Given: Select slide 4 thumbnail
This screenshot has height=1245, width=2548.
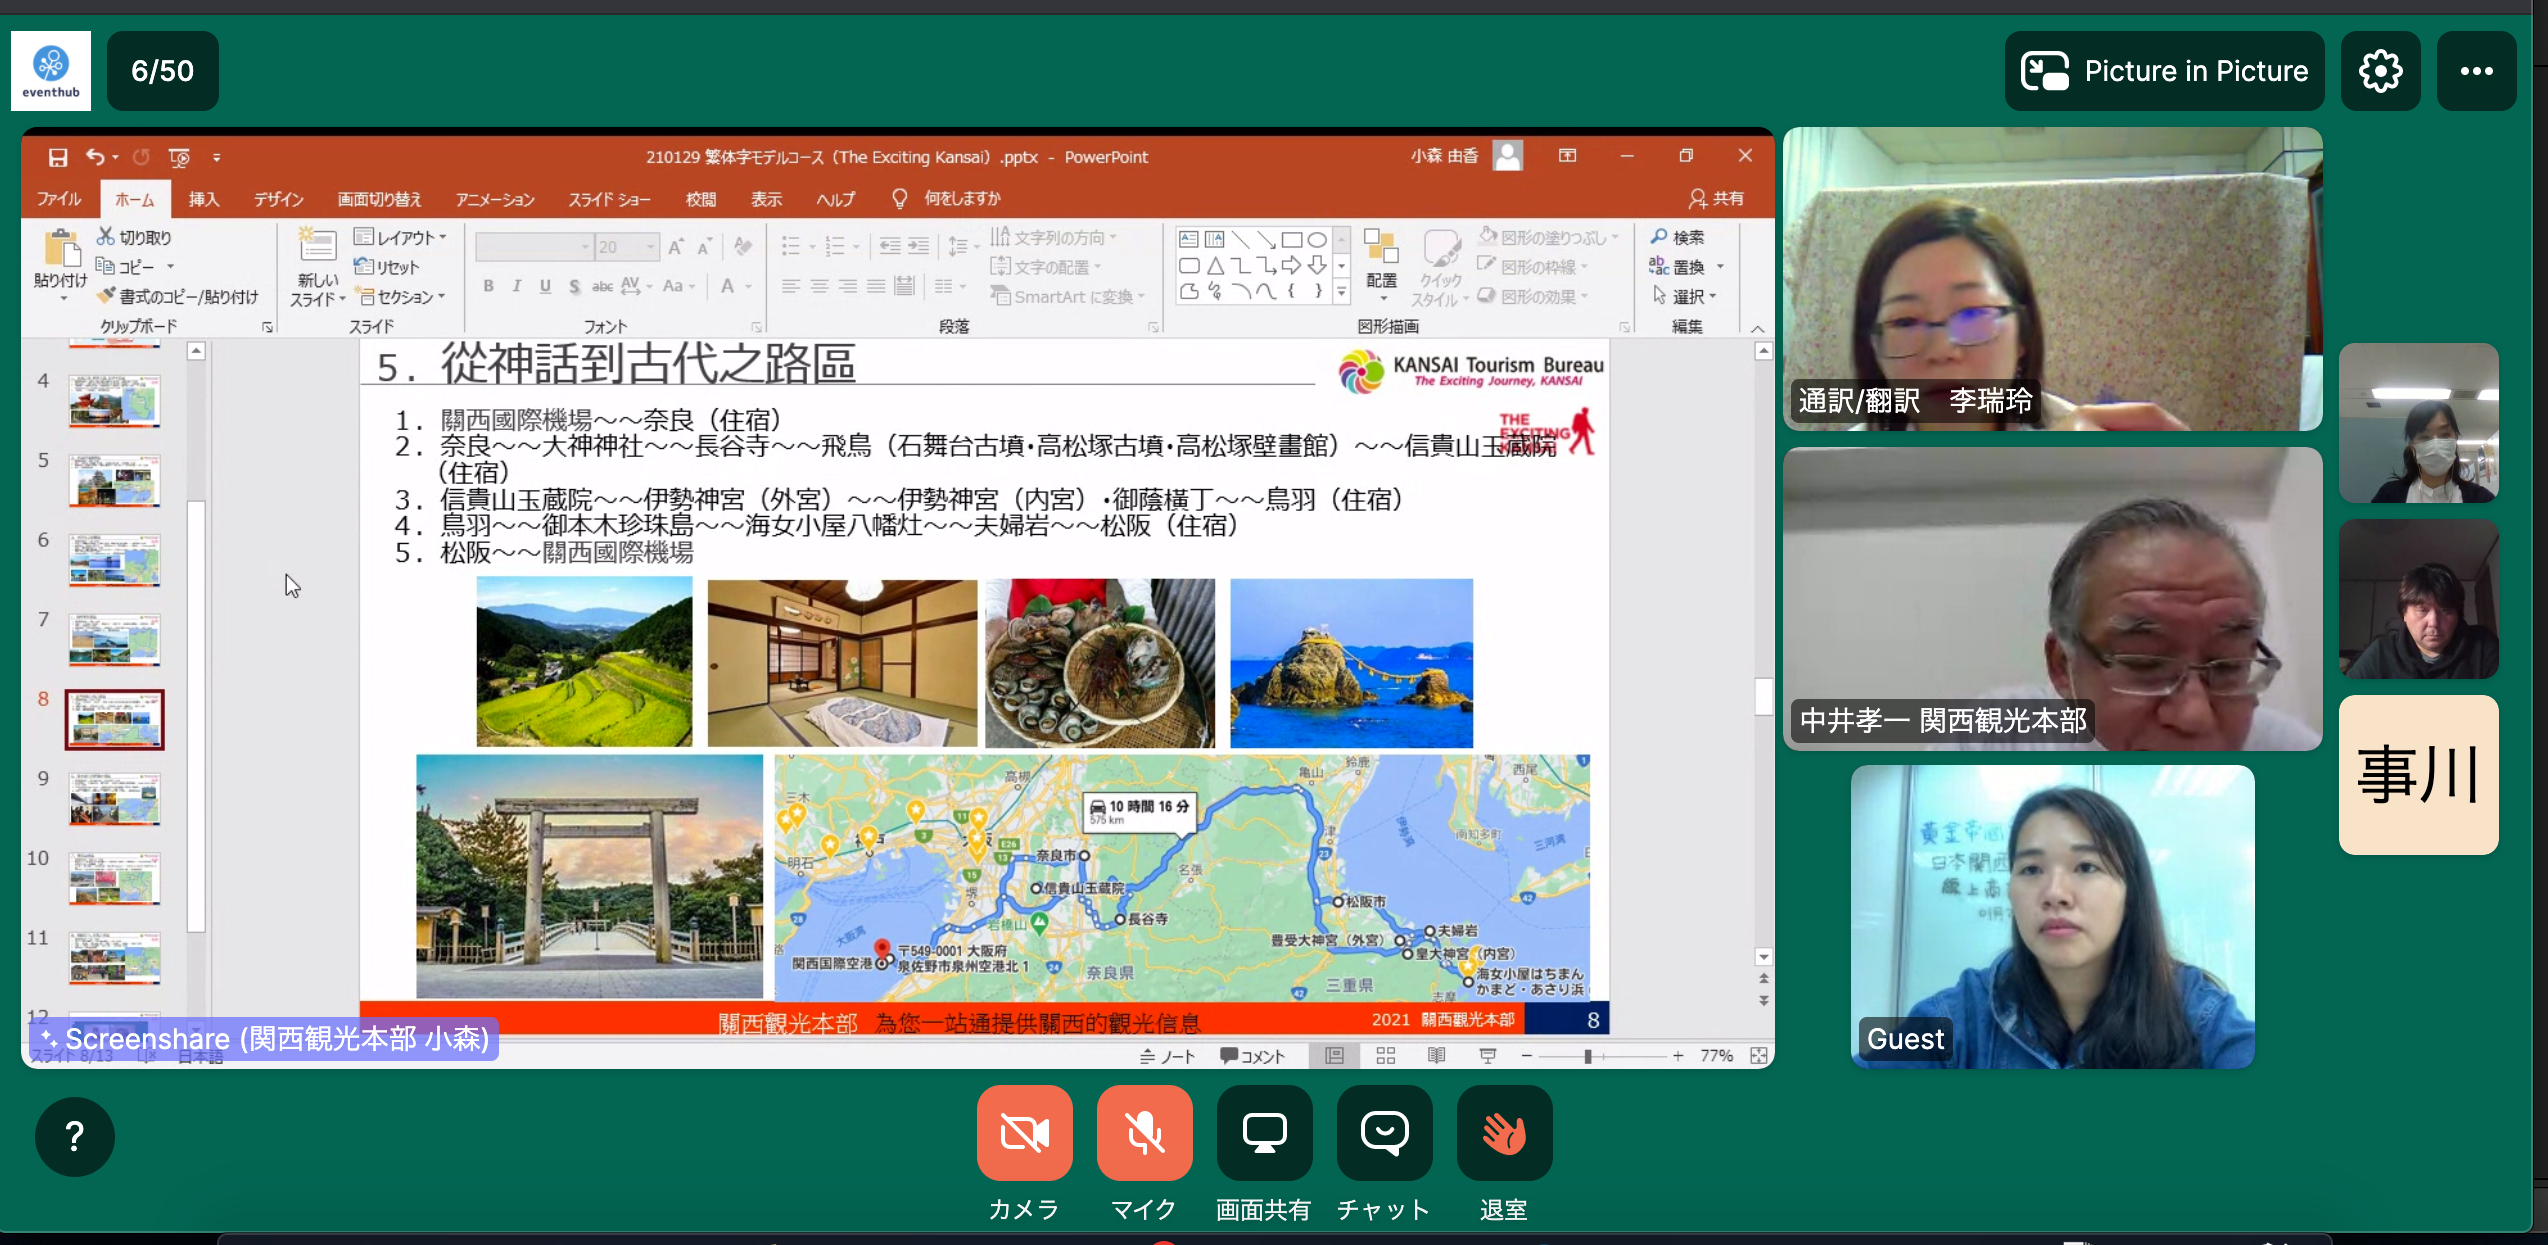Looking at the screenshot, I should pos(115,400).
